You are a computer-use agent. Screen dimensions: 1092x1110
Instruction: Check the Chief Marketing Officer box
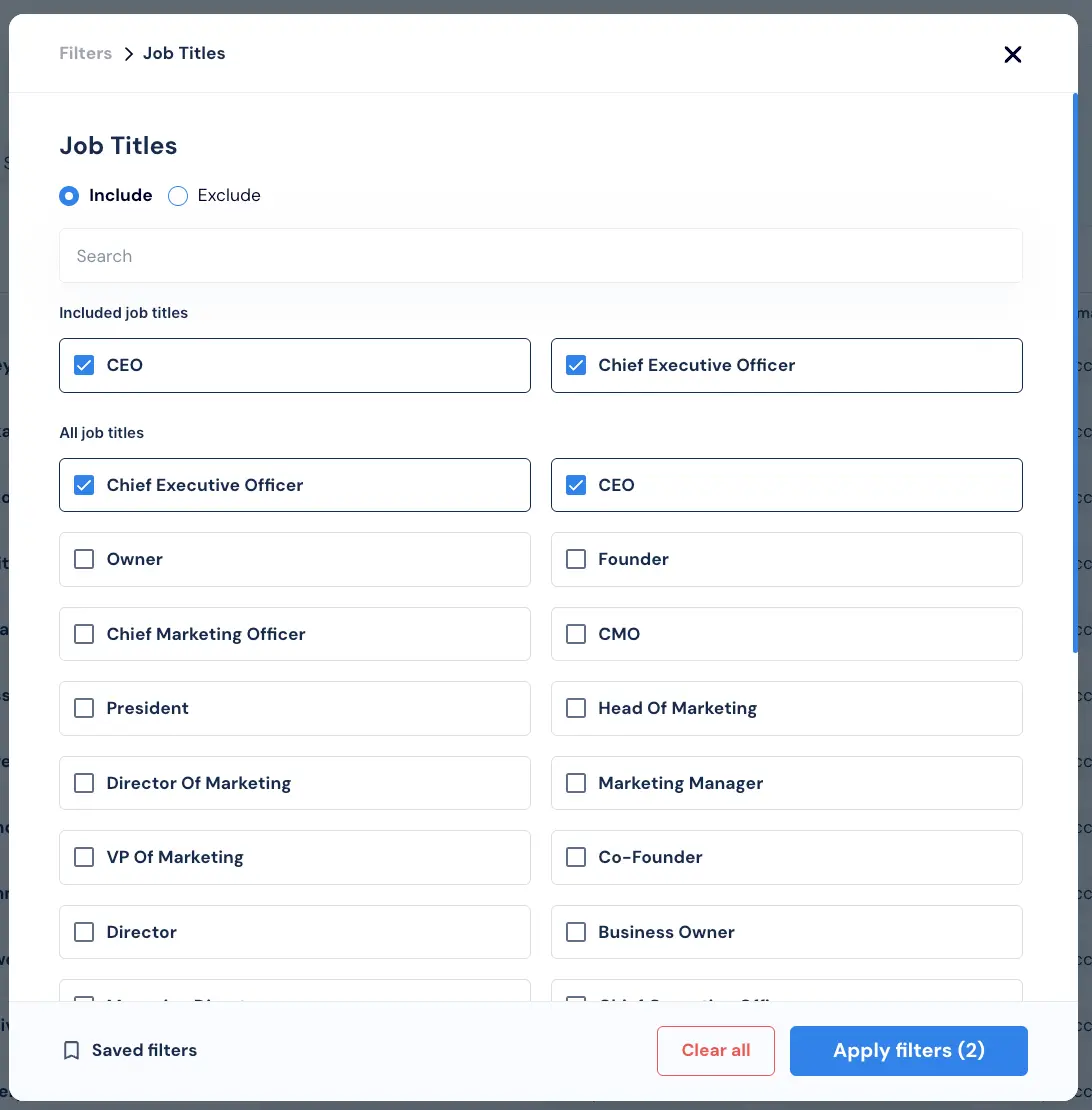[84, 634]
